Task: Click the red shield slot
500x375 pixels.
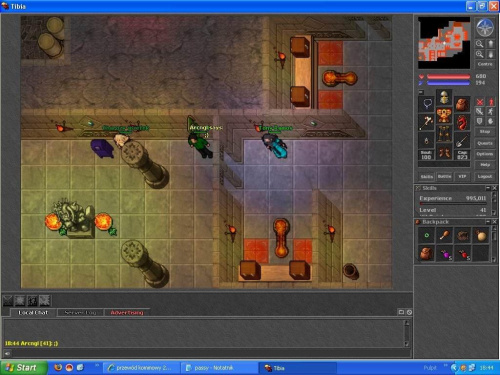Action: 462,122
